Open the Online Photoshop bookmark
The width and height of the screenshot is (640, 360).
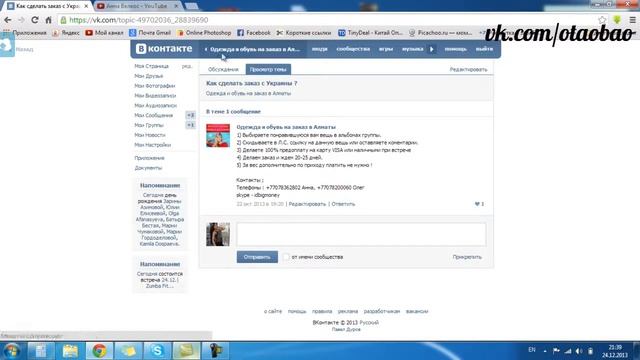pyautogui.click(x=204, y=33)
